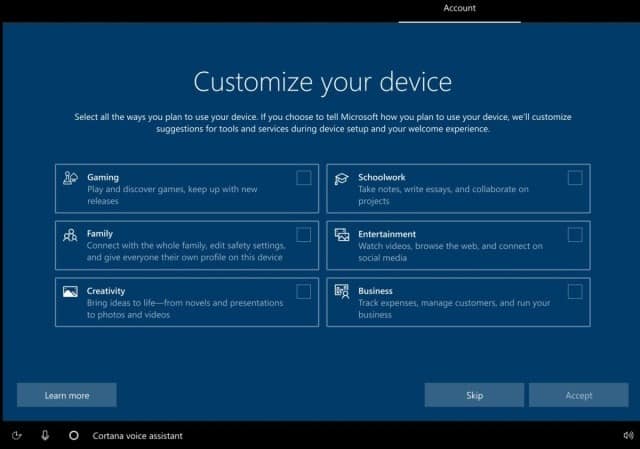This screenshot has width=640, height=449.
Task: Click the Gaming joystick icon
Action: (70, 178)
